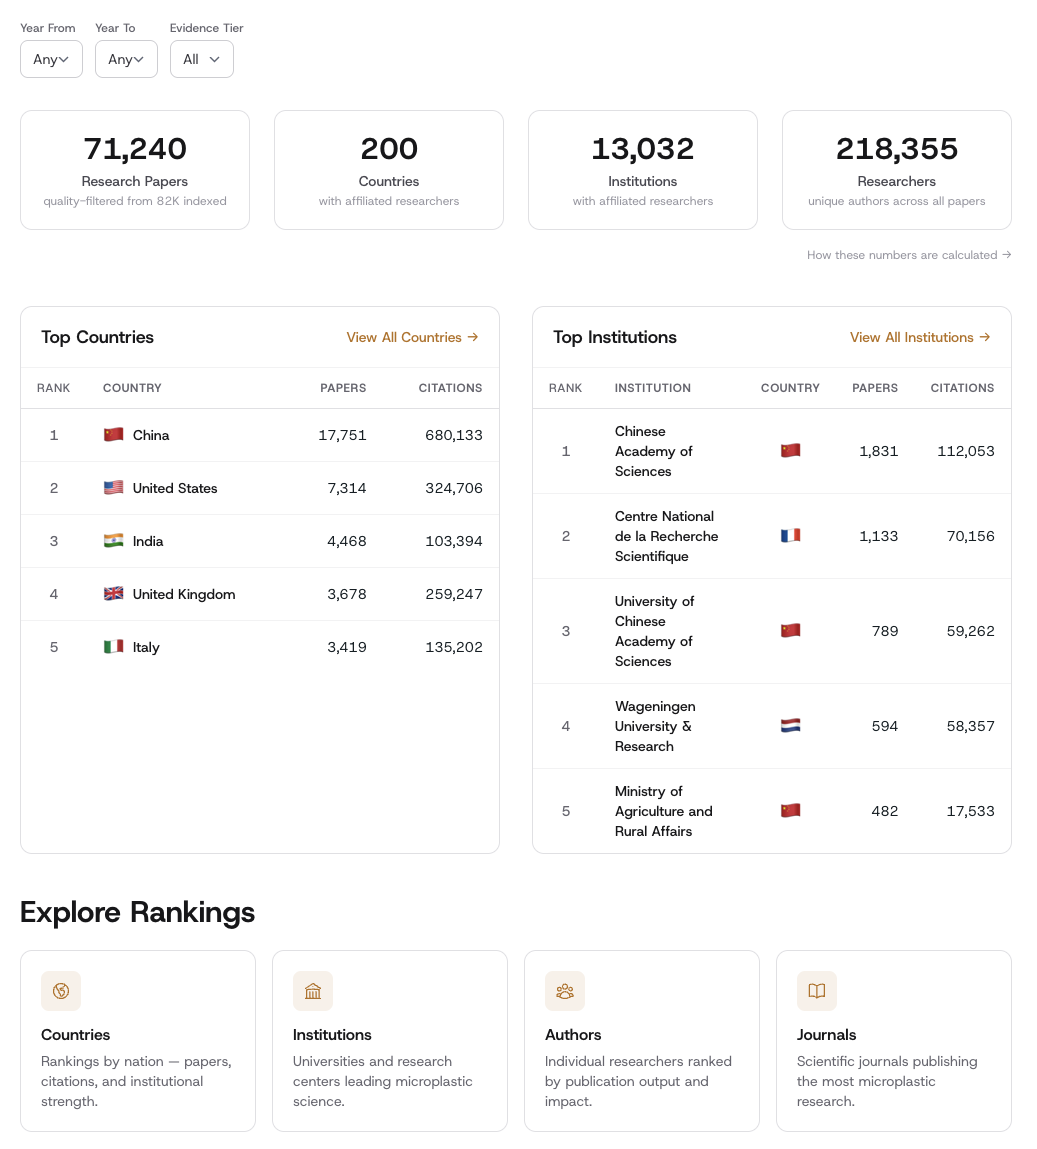
Task: Click the building icon on Institutions card
Action: tap(313, 991)
